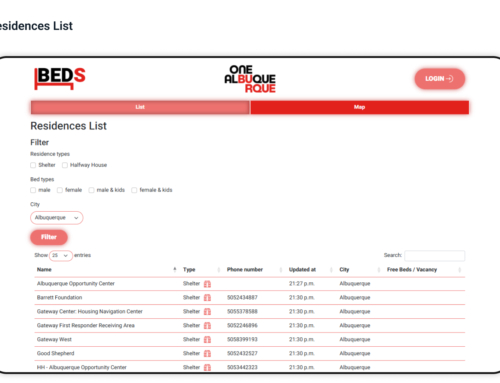
Task: Select Good Shepherd name
Action: (55, 354)
